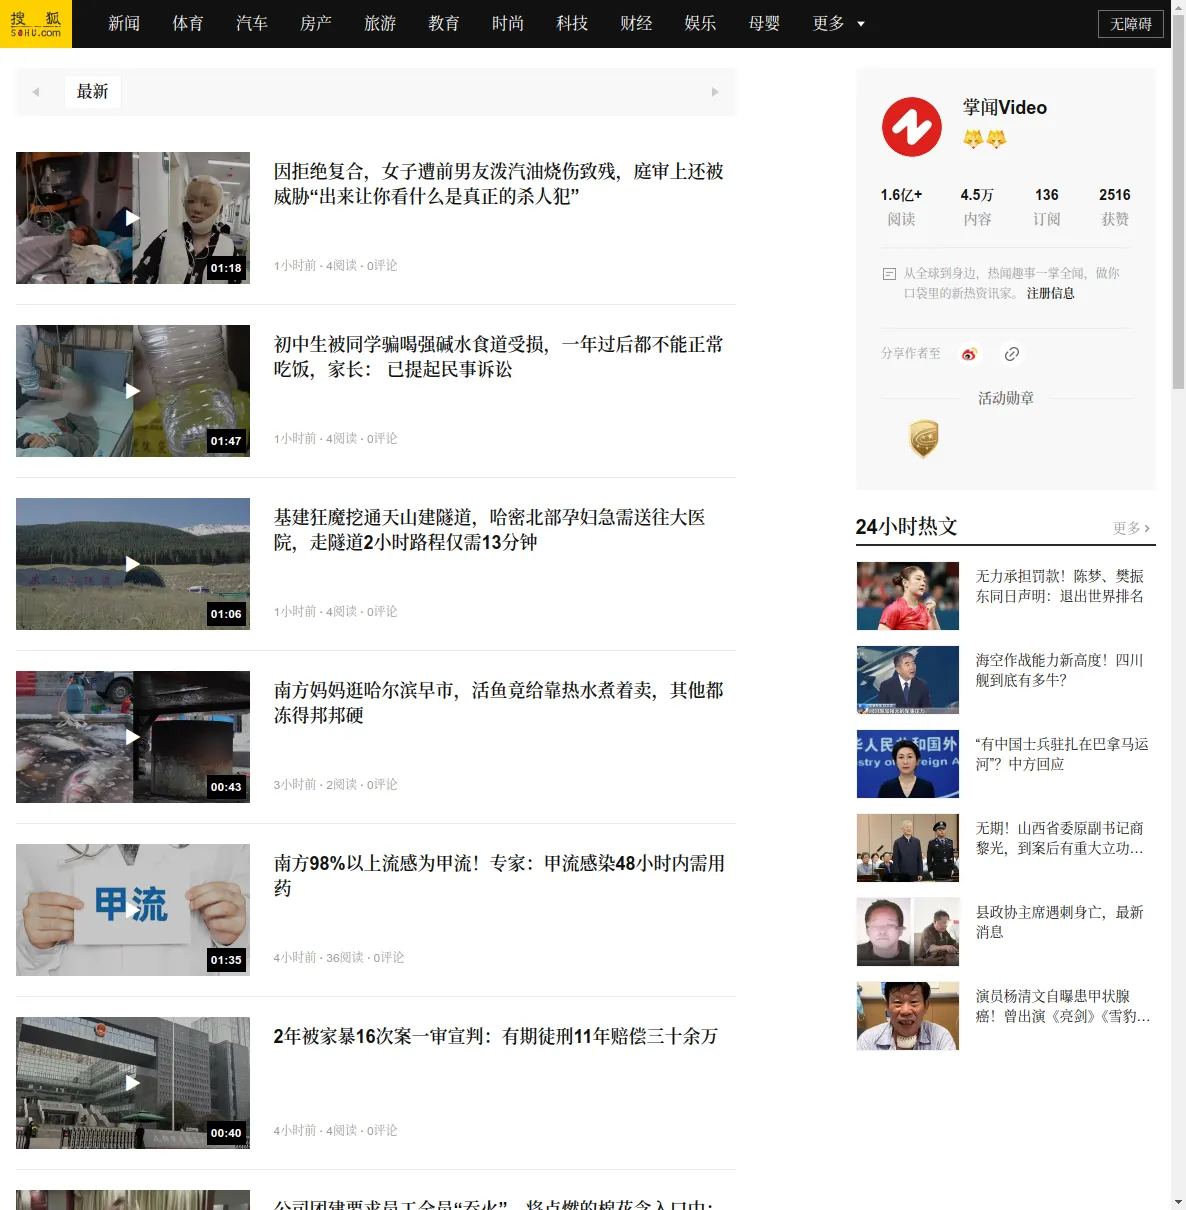1186x1210 pixels.
Task: Click thumbnail of foreign ministry spokesperson article
Action: [x=908, y=764]
